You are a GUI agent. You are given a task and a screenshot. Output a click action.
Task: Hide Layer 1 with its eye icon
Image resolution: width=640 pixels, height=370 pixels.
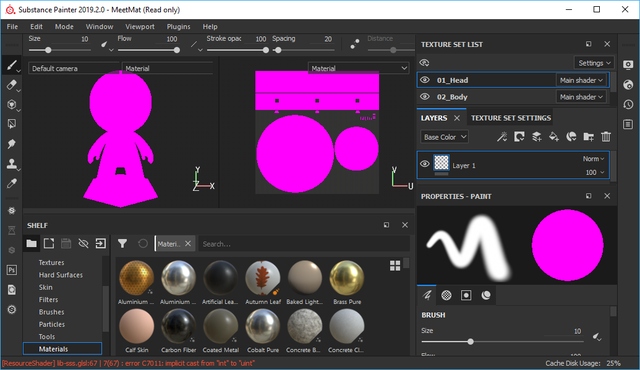point(424,164)
